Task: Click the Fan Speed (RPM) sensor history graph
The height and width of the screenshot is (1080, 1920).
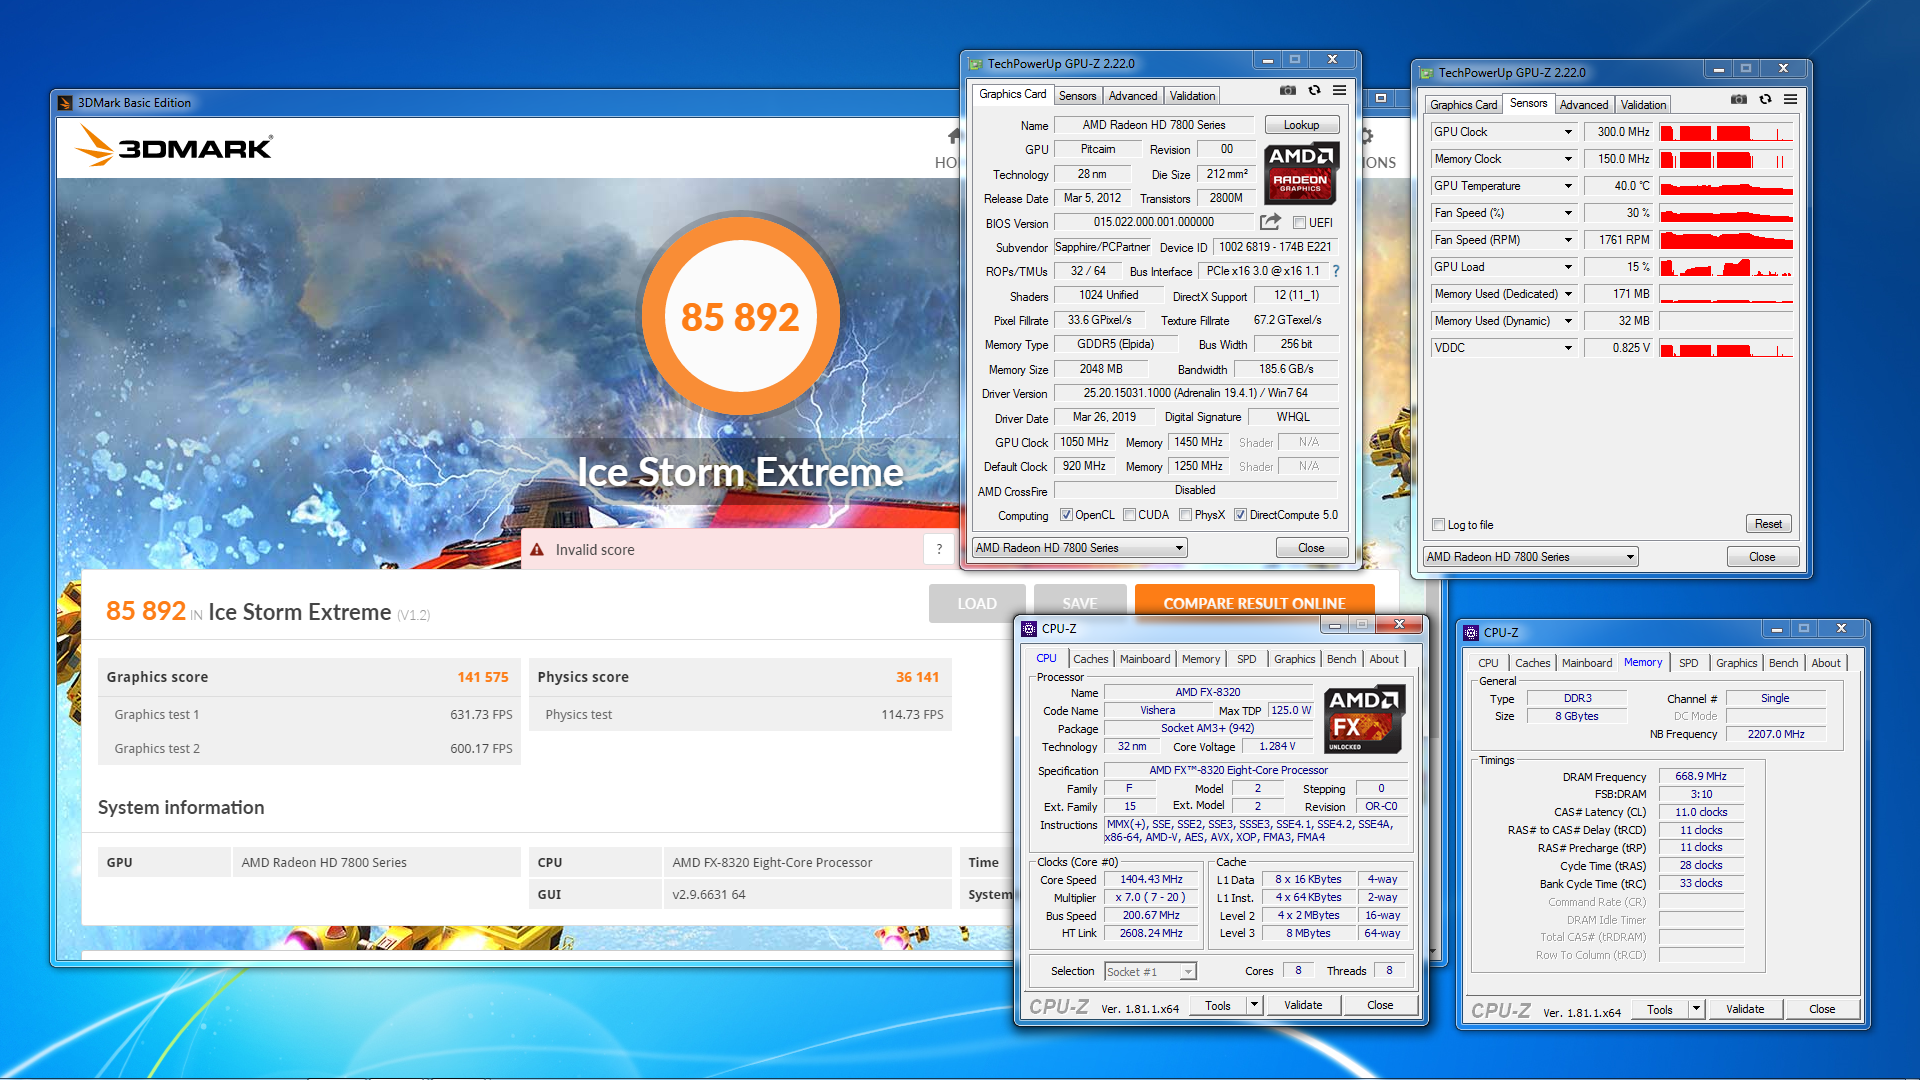Action: click(x=1726, y=240)
